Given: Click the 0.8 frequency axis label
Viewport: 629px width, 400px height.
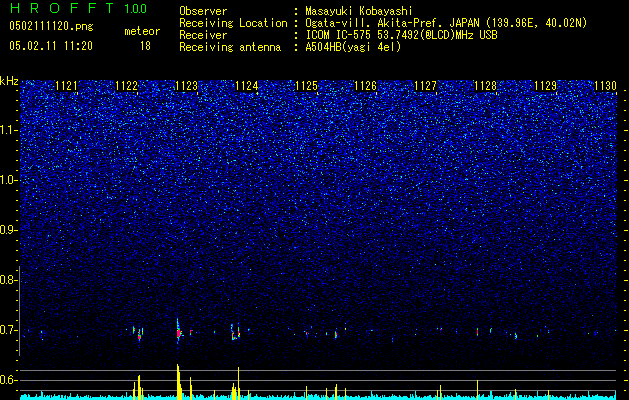Looking at the screenshot, I should tap(7, 280).
